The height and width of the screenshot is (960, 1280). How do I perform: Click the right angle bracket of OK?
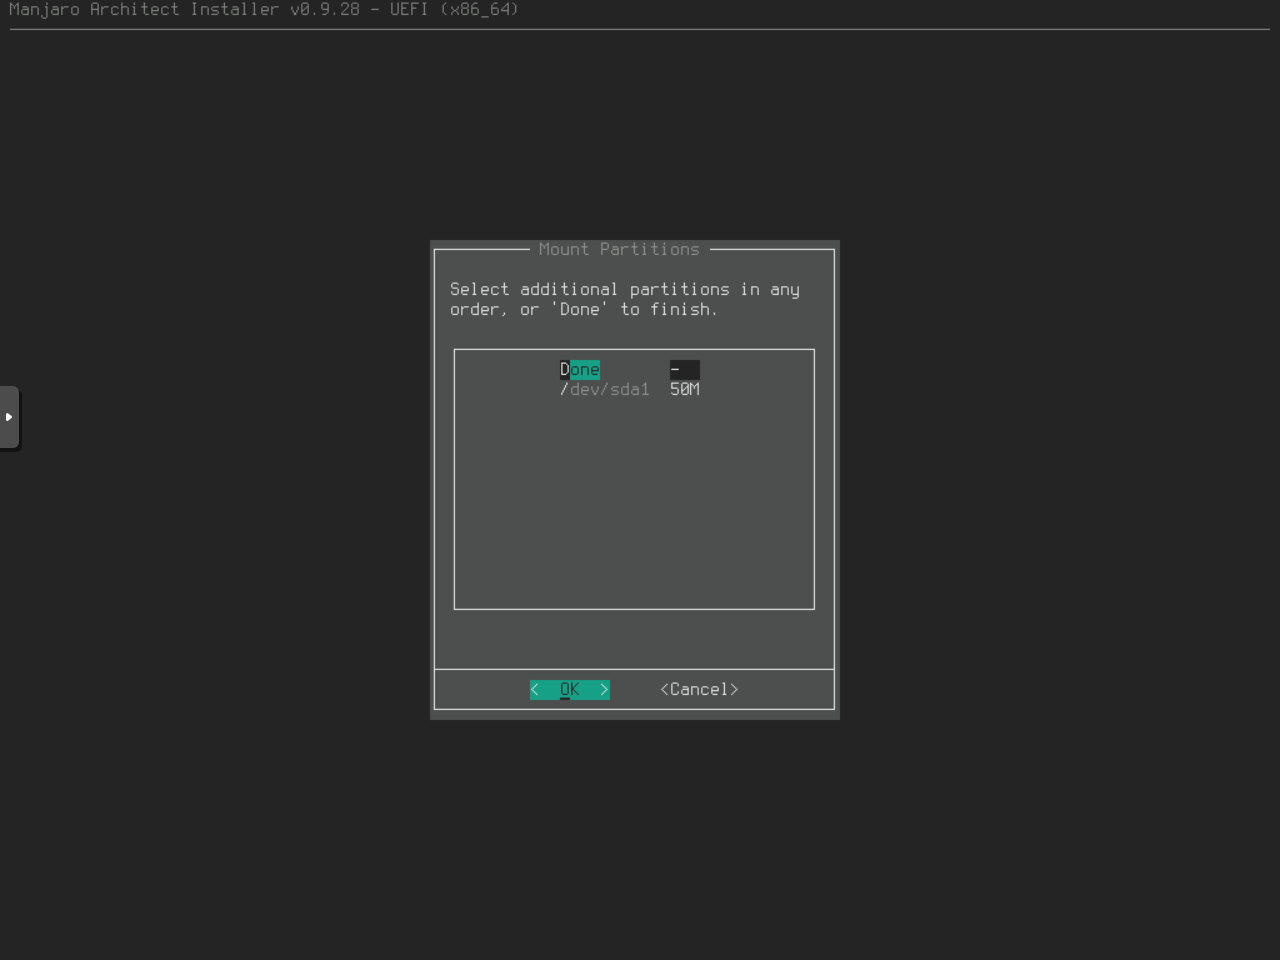coord(604,689)
